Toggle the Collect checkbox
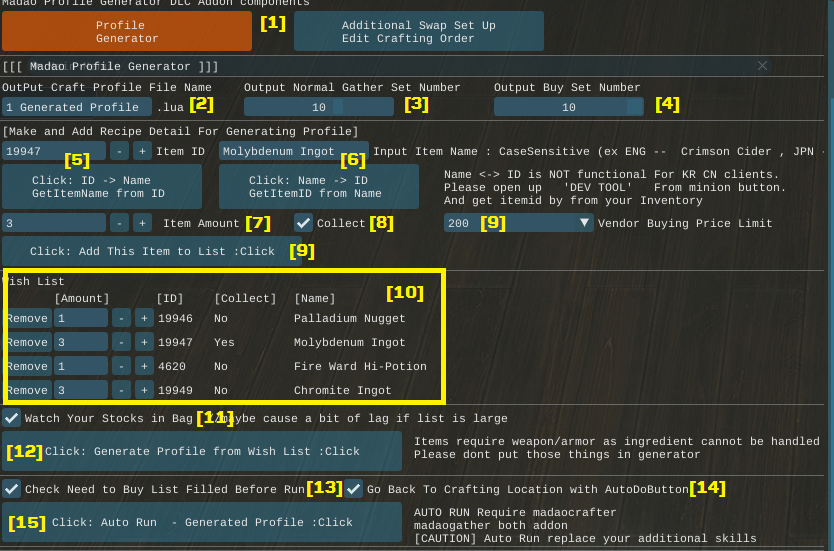 pyautogui.click(x=303, y=223)
